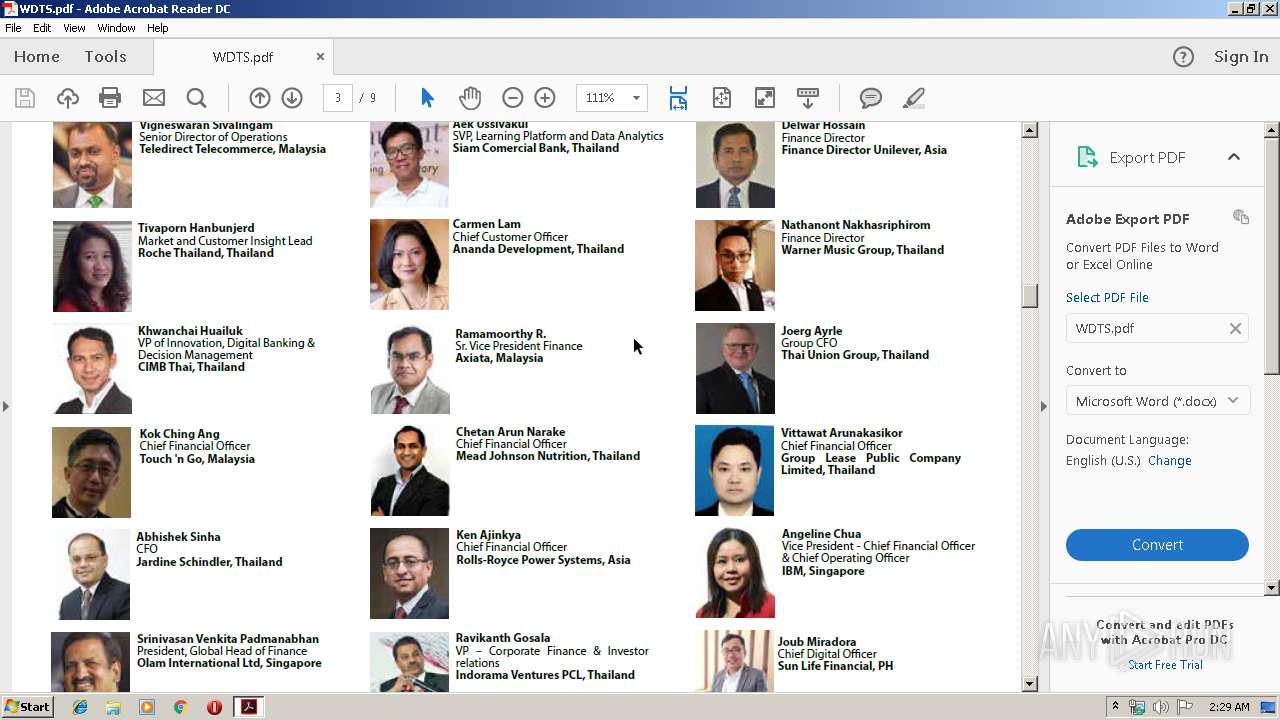The width and height of the screenshot is (1280, 720).
Task: Zoom in with the plus icon
Action: [545, 98]
